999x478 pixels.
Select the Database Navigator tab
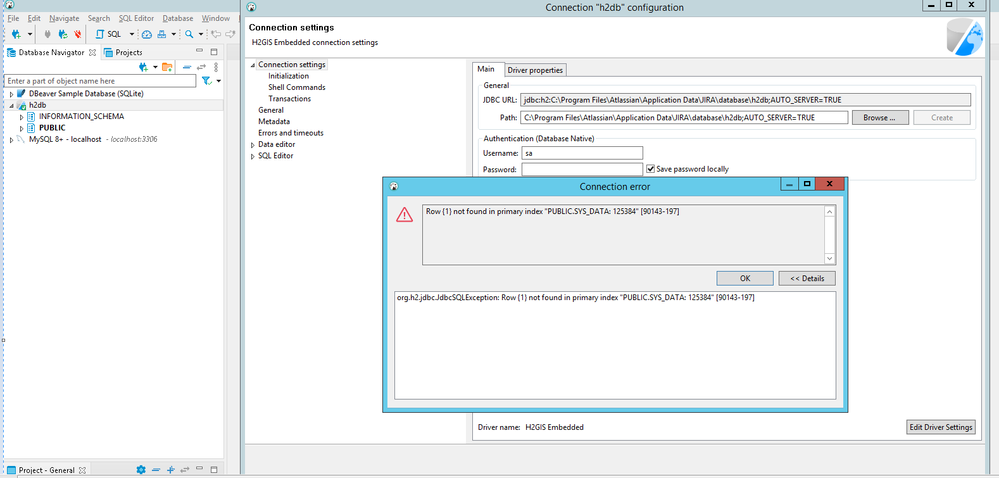click(x=45, y=52)
